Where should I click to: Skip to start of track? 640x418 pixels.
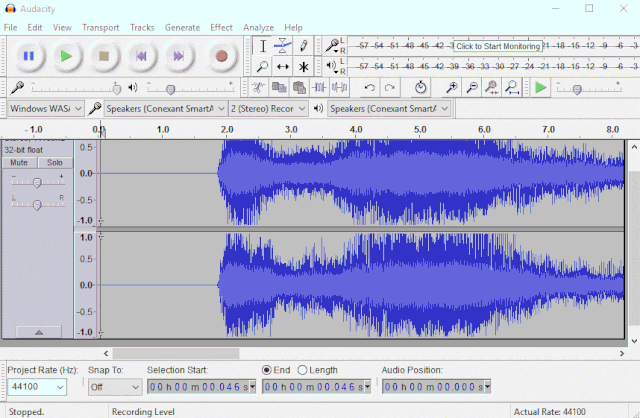pyautogui.click(x=141, y=56)
